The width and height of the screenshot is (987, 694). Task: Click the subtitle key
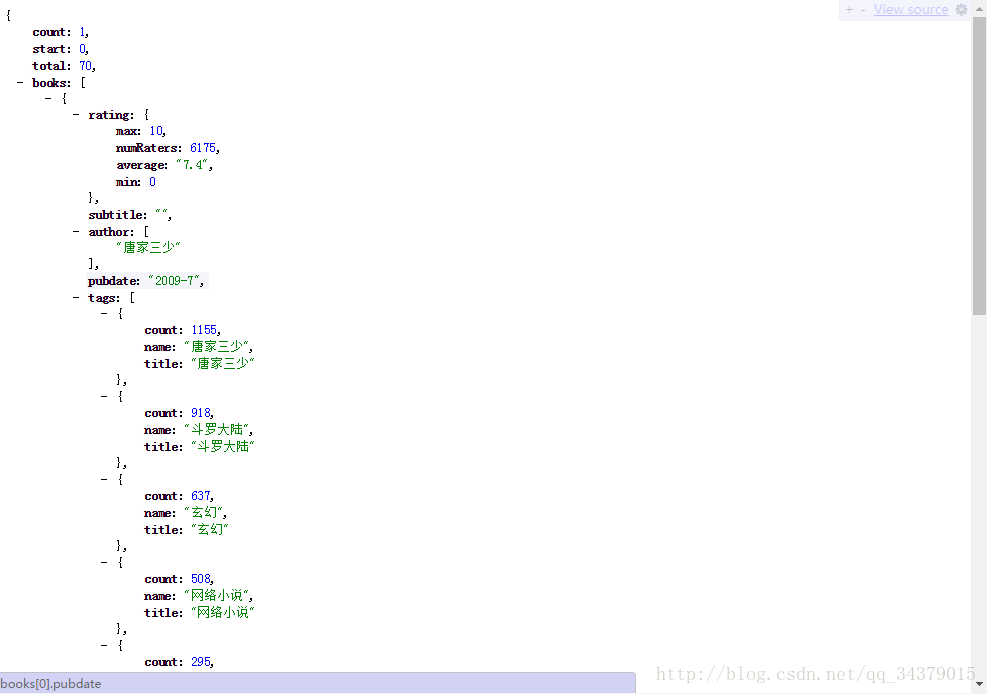point(116,215)
